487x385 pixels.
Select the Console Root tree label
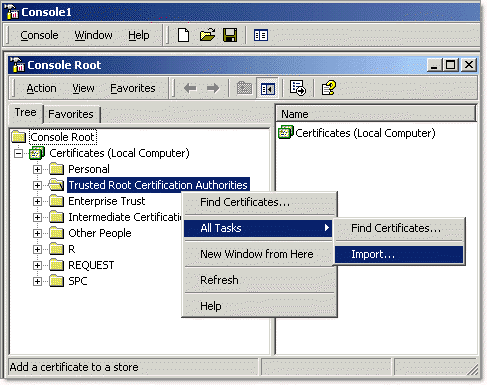[x=63, y=137]
